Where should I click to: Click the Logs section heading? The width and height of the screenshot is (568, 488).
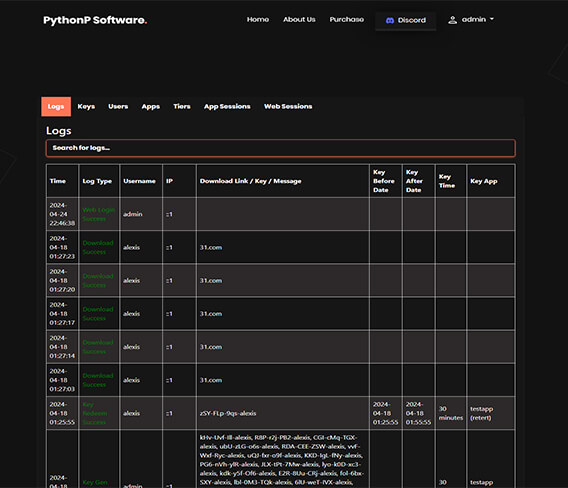click(x=59, y=130)
